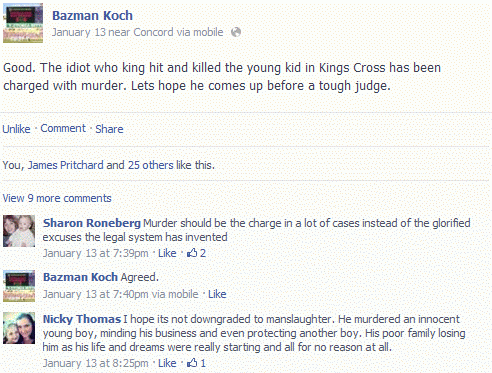Share the Kings Cross post
Image resolution: width=492 pixels, height=373 pixels.
[109, 129]
